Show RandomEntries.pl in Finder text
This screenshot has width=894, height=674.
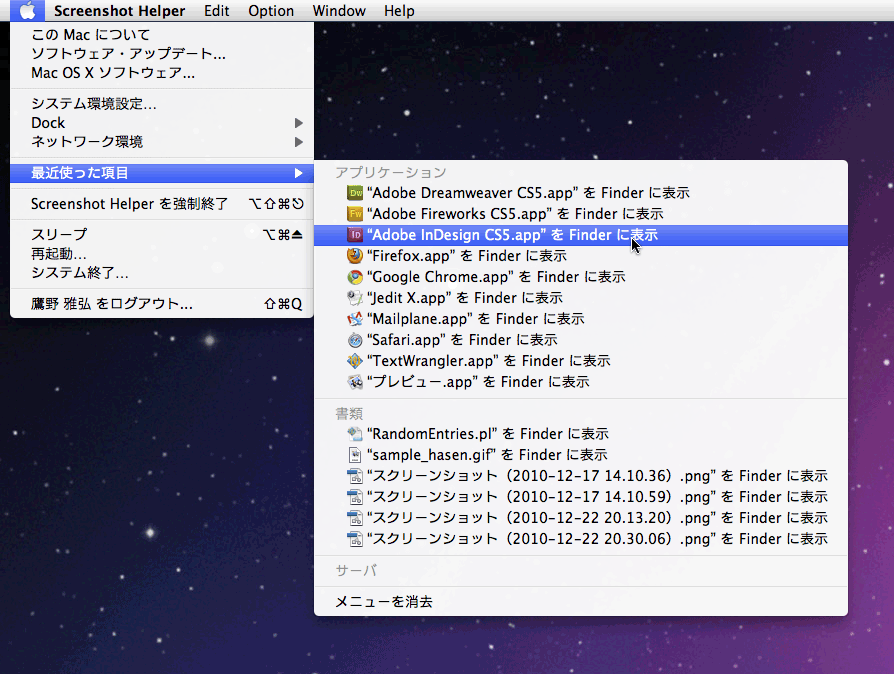coord(487,434)
